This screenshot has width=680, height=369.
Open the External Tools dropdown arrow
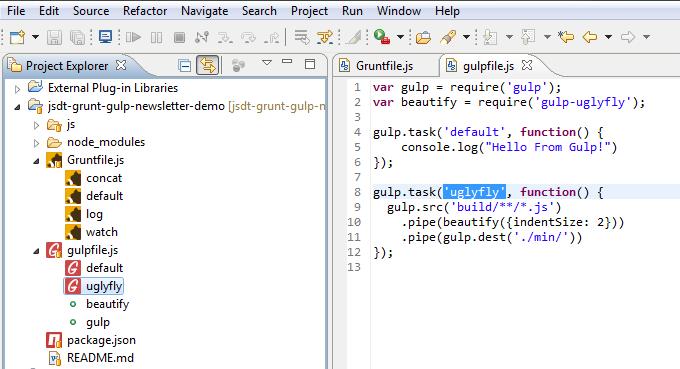[x=400, y=37]
